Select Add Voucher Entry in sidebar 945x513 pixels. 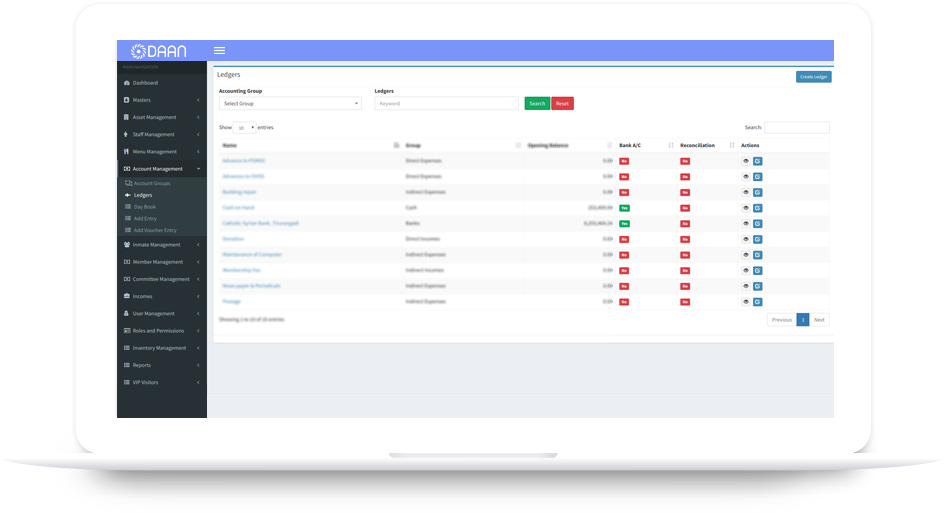154,230
